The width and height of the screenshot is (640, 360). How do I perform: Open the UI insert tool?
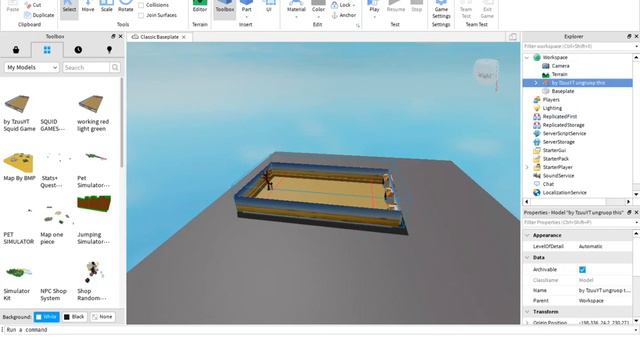[269, 8]
